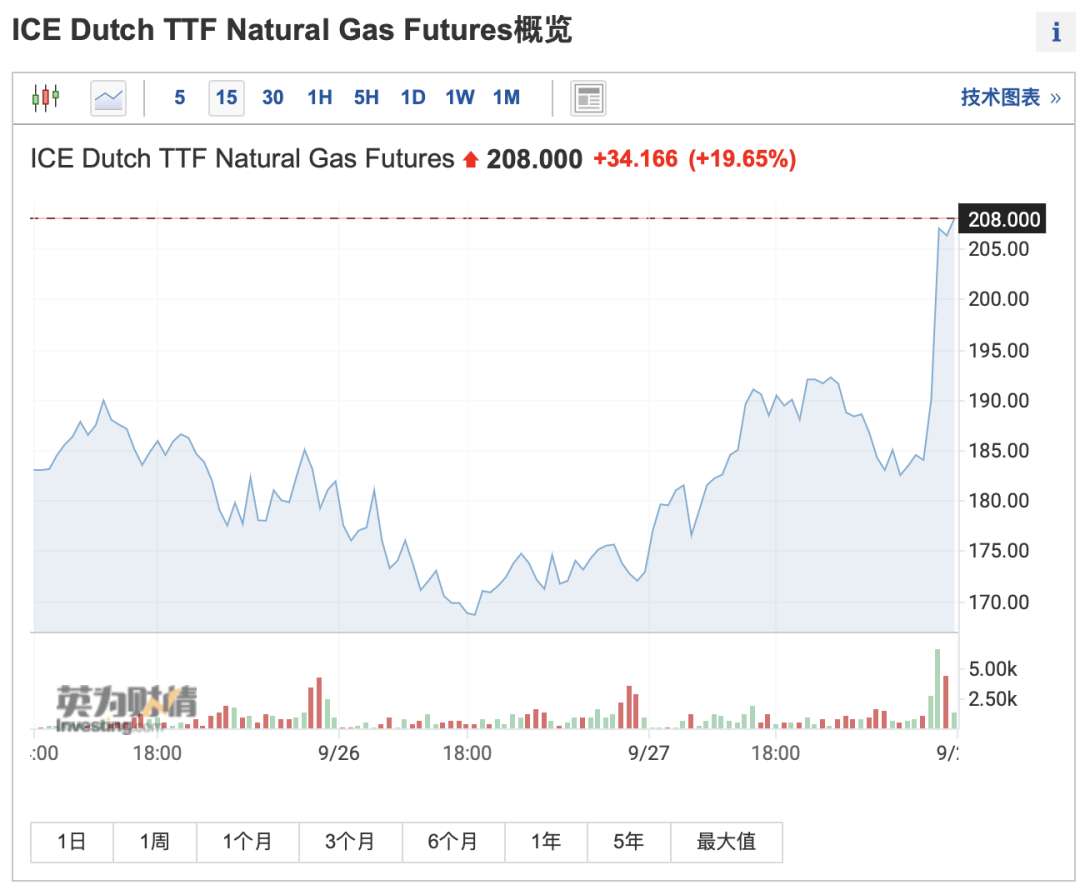The height and width of the screenshot is (890, 1080).
Task: Switch interval to 5H
Action: click(366, 97)
